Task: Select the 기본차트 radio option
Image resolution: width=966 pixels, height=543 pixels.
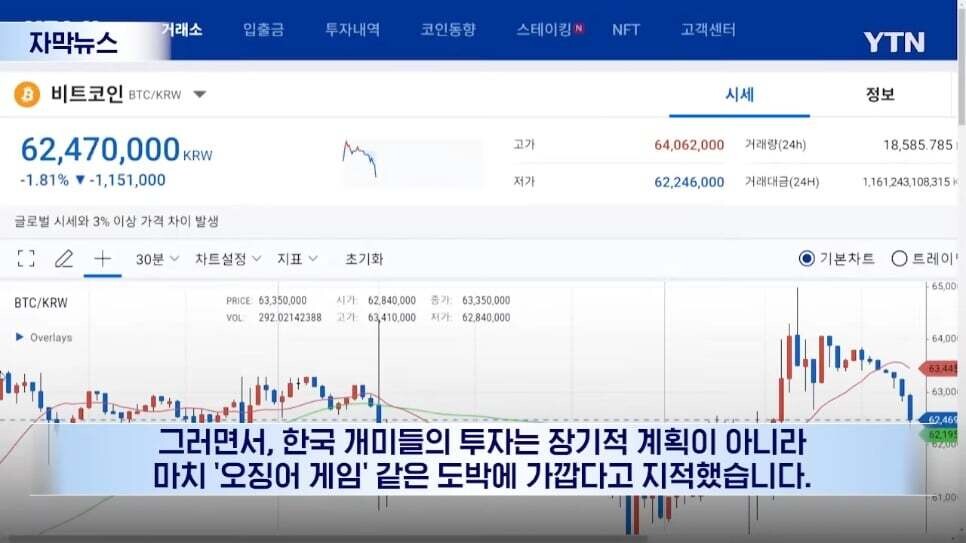Action: click(x=806, y=259)
